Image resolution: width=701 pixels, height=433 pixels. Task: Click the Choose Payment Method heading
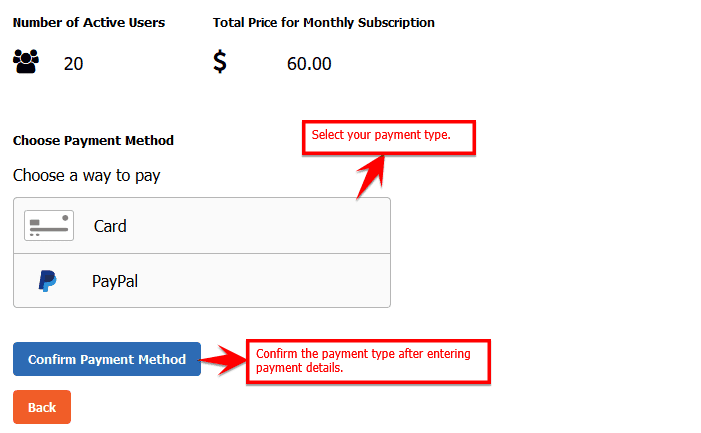93,141
